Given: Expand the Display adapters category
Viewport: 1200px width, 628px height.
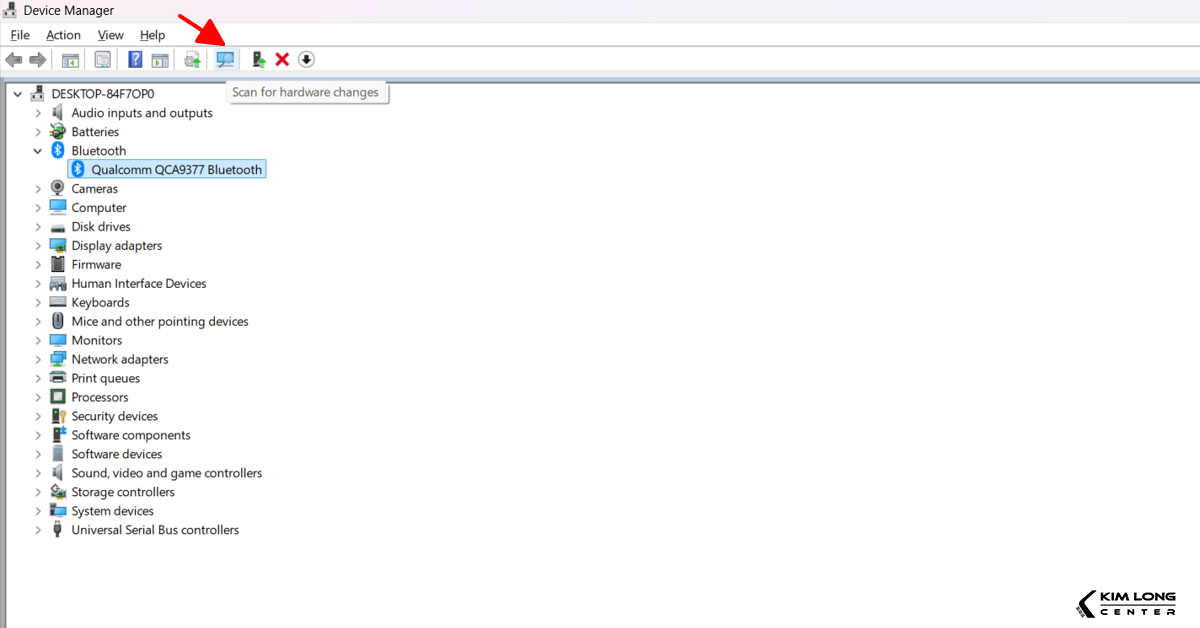Looking at the screenshot, I should coord(38,245).
